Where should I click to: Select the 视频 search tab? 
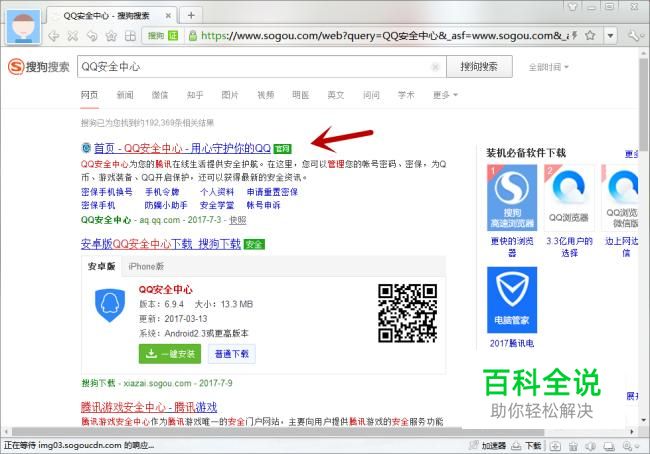(x=265, y=95)
